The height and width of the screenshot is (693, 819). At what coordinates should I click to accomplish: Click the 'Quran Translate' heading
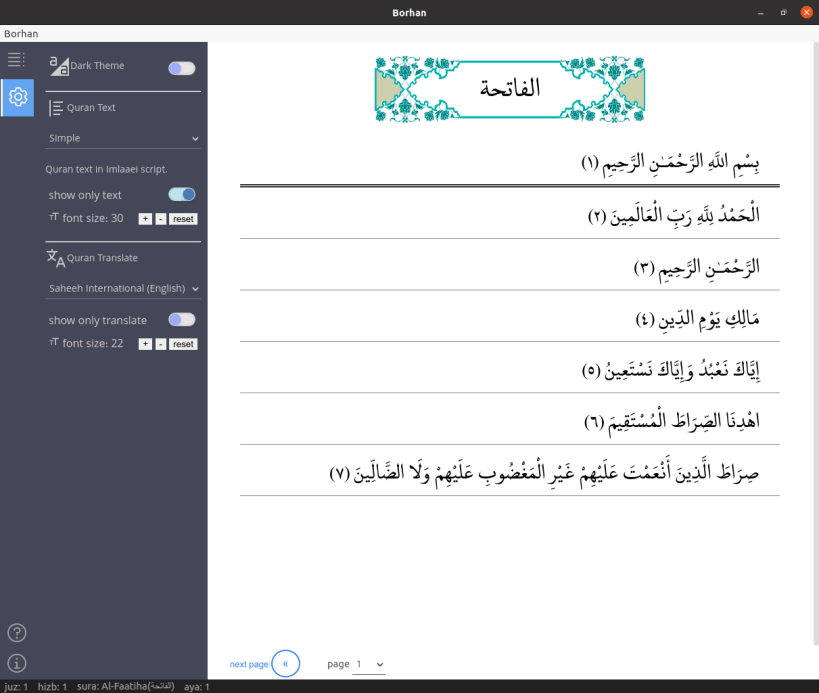click(102, 258)
